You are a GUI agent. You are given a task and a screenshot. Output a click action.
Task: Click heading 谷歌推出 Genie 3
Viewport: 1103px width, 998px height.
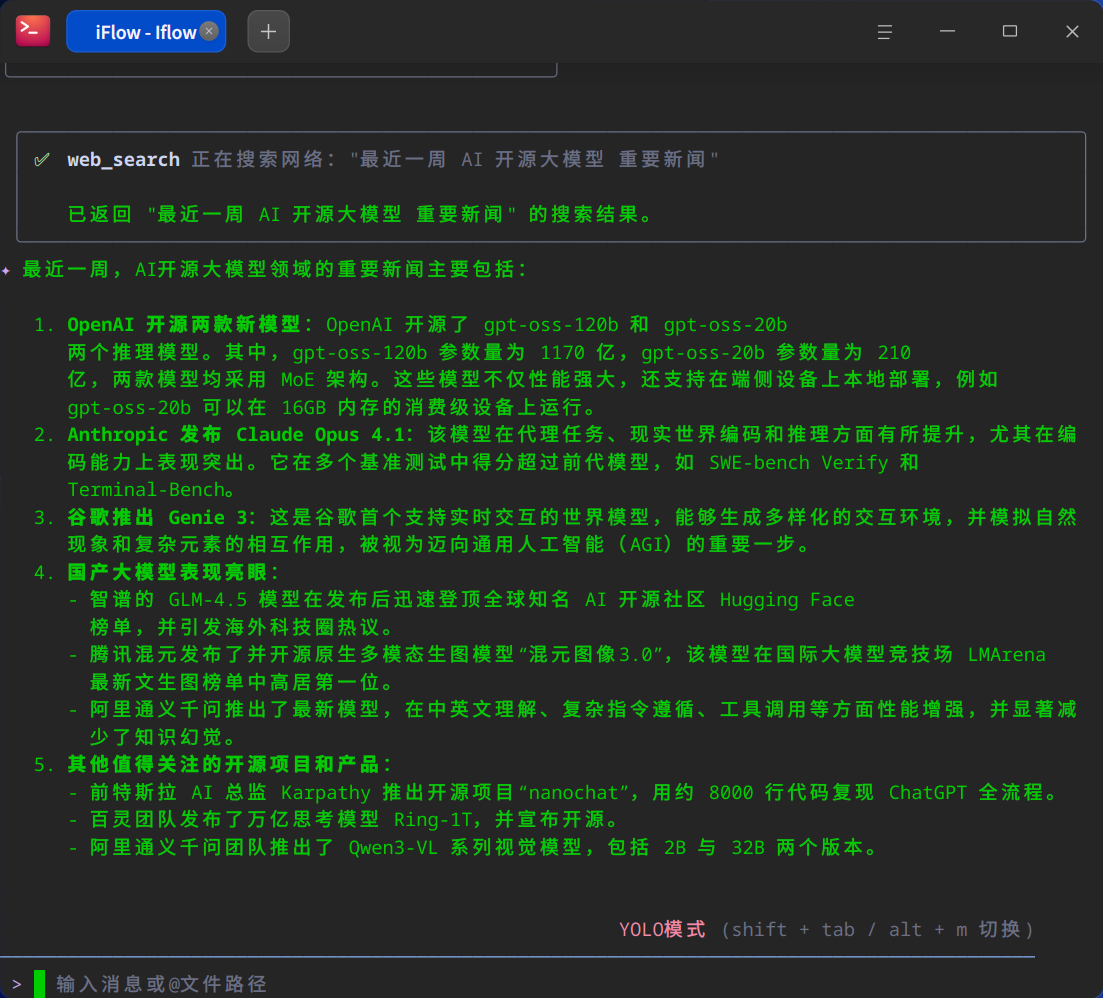(x=158, y=517)
